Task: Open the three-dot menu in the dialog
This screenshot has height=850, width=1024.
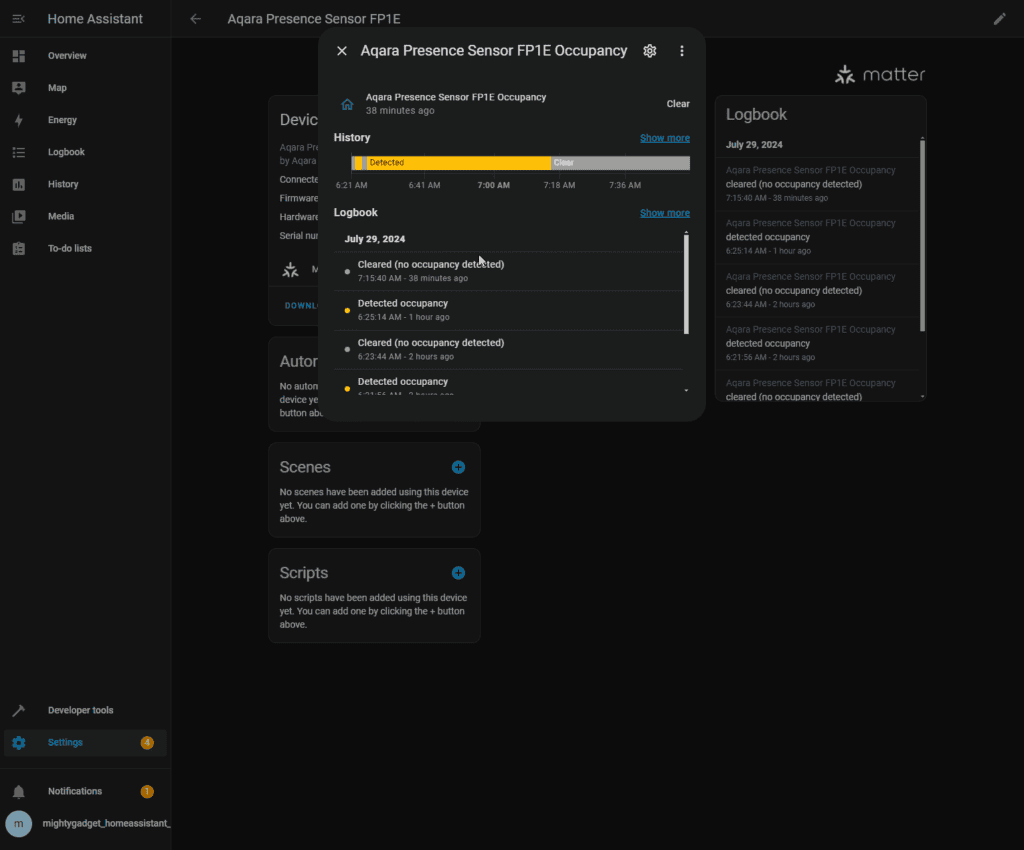Action: click(x=682, y=51)
